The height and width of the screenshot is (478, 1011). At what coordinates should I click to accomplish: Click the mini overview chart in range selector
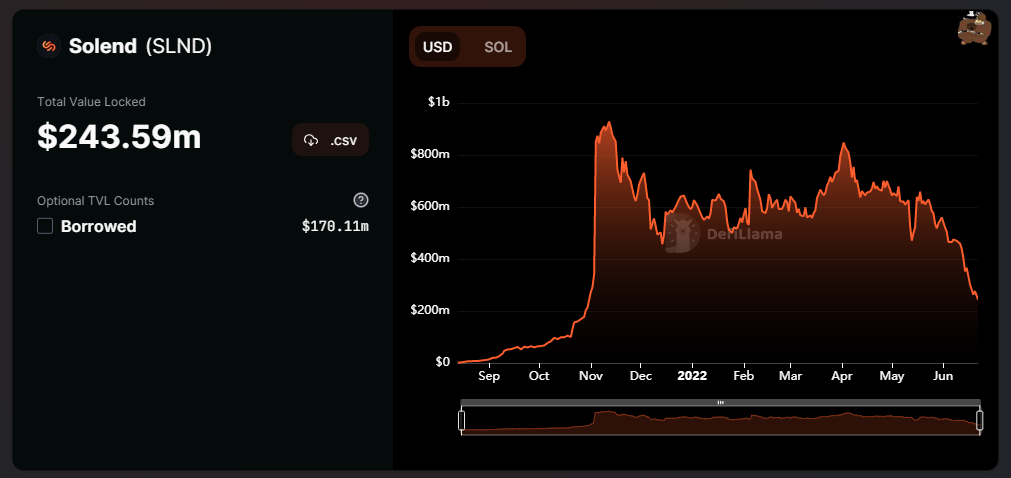pos(720,421)
